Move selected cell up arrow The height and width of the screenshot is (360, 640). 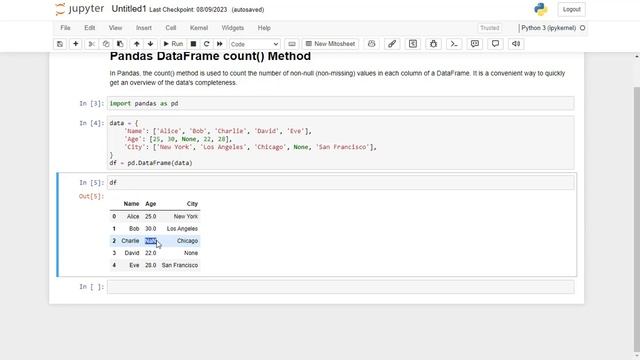[137, 44]
